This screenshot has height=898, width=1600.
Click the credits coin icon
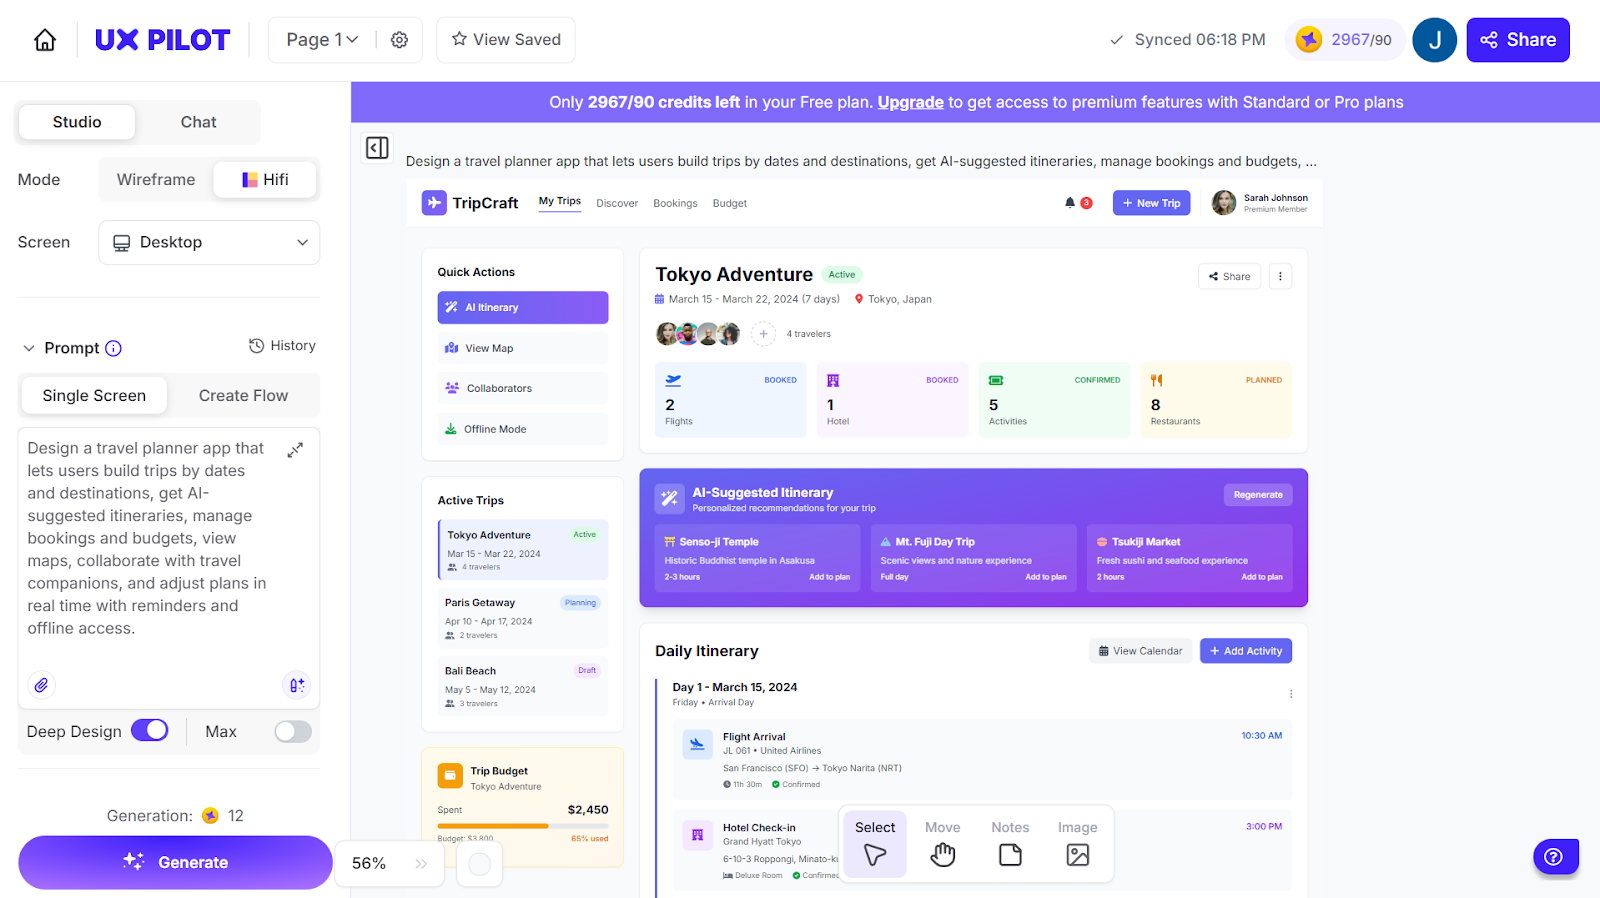1309,40
